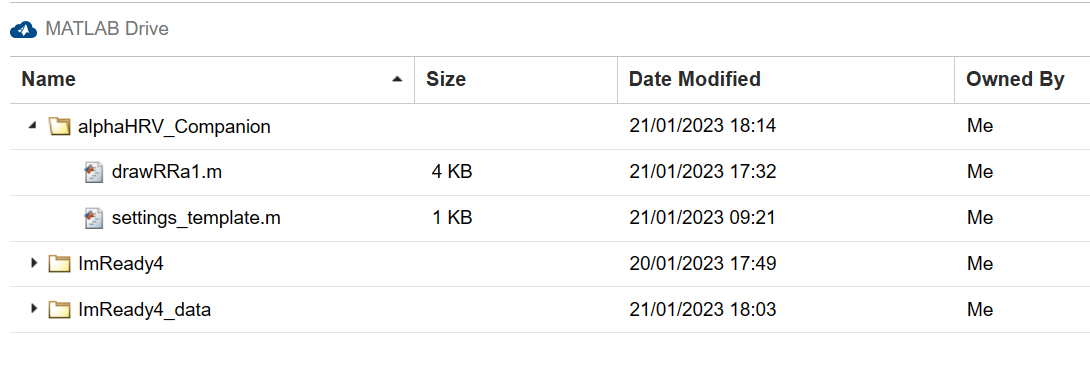Click the MATLAB Drive cloud icon

pos(24,29)
